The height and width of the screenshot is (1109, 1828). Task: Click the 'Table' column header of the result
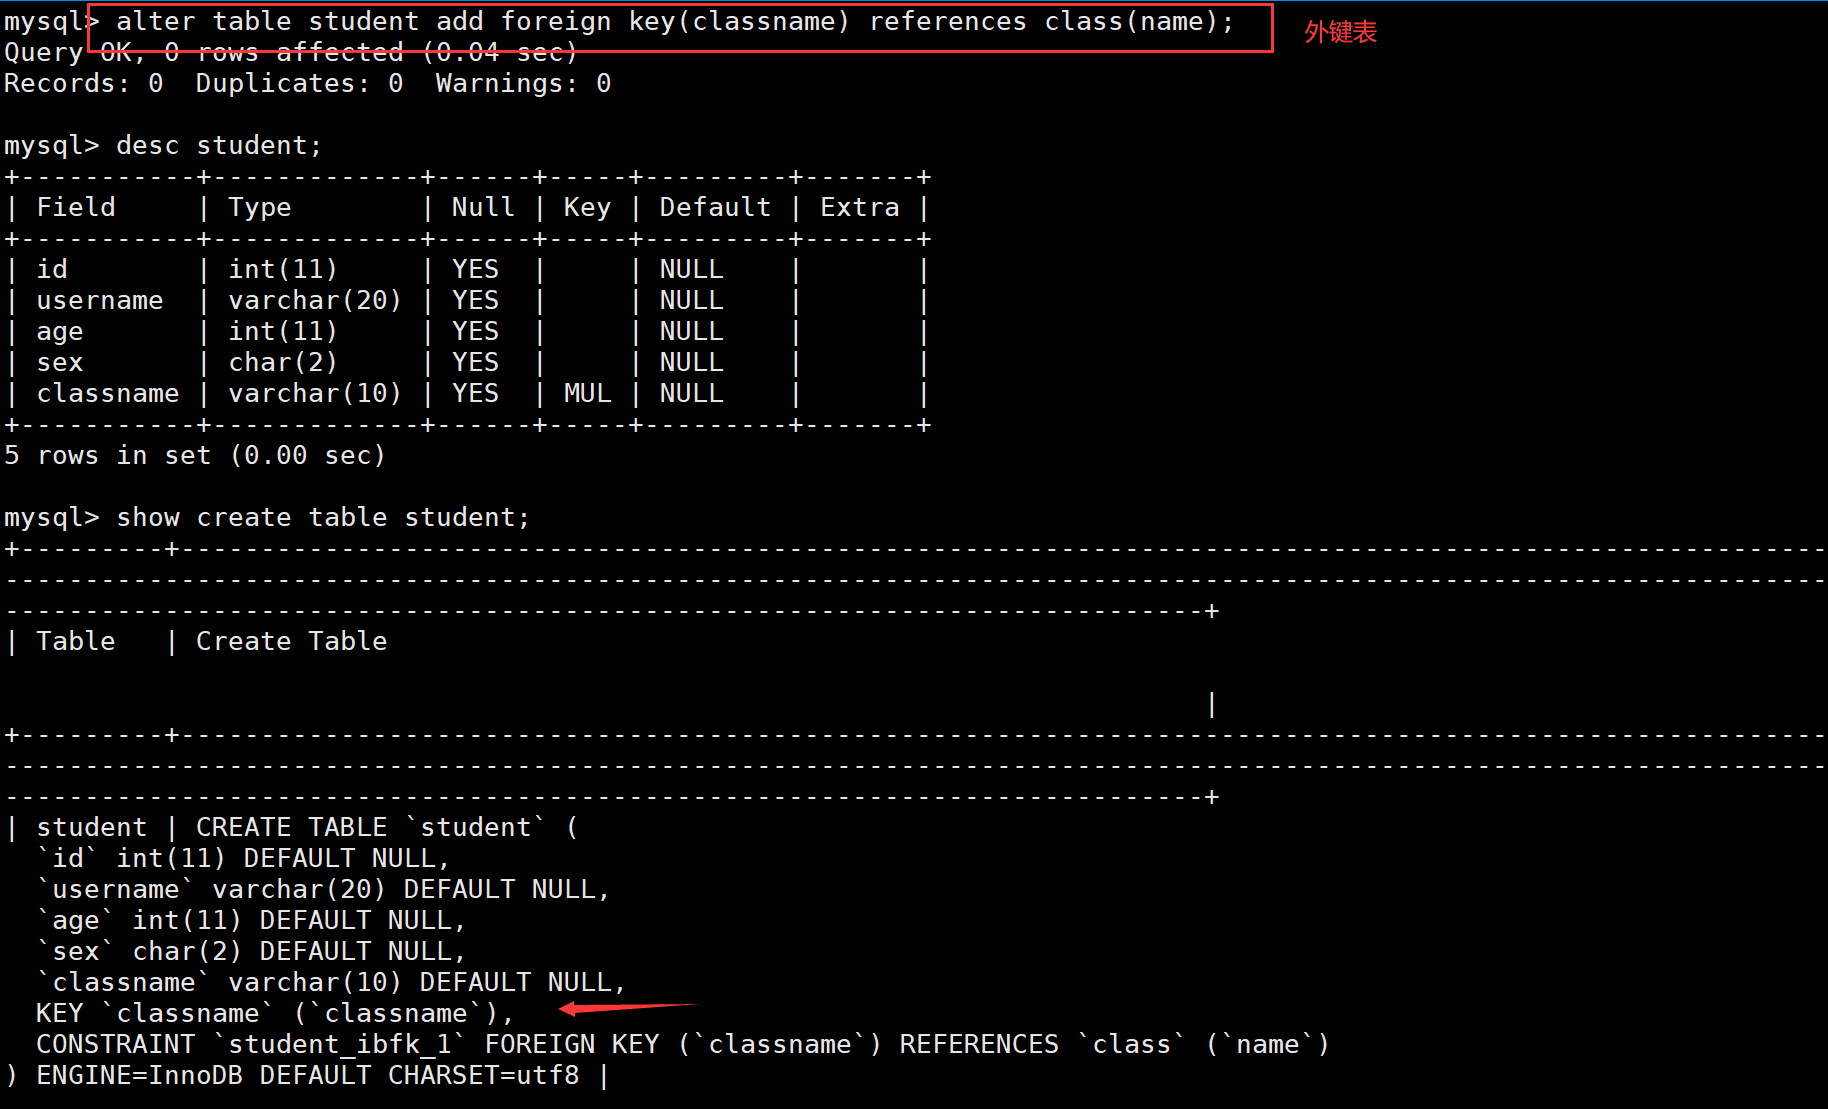(76, 642)
